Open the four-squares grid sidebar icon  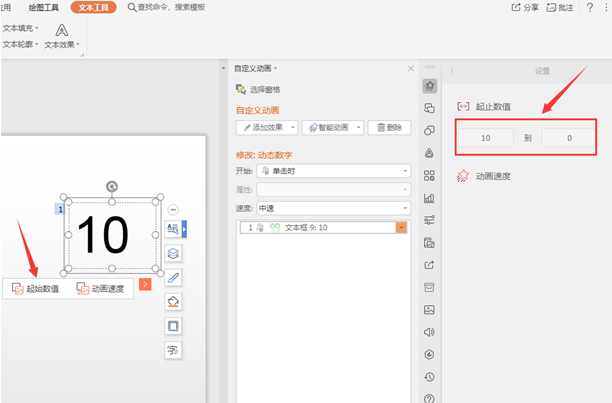point(429,176)
